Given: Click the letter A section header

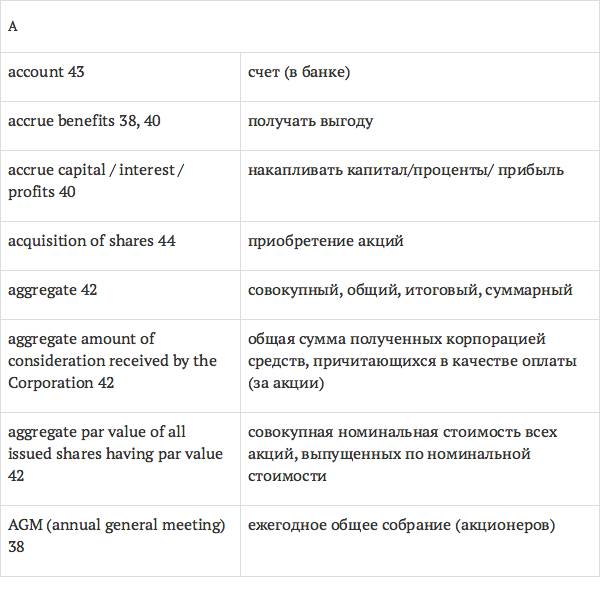Looking at the screenshot, I should 13,27.
